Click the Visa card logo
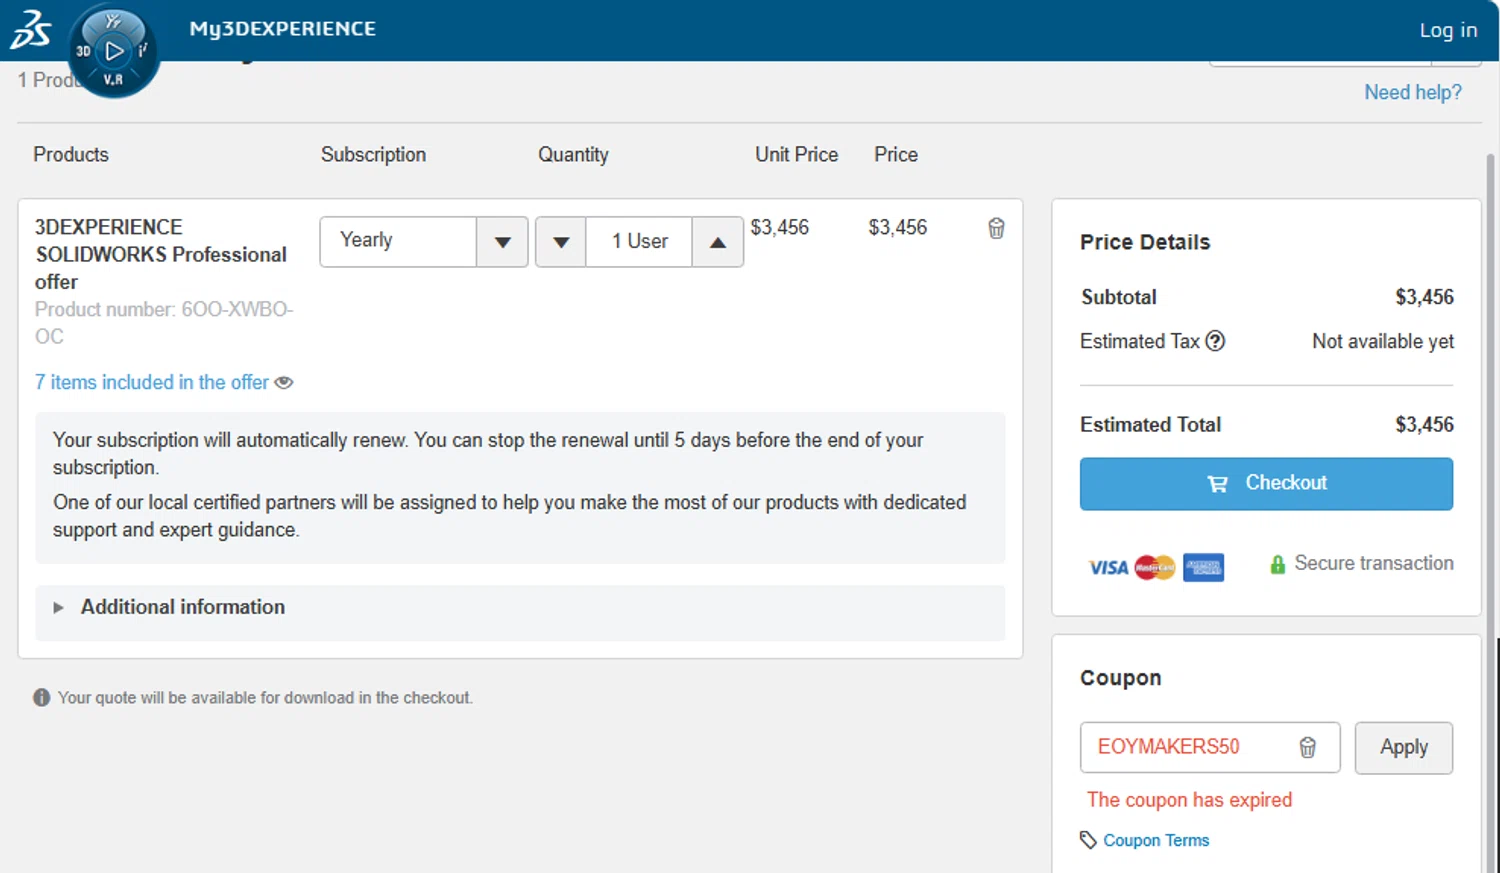The width and height of the screenshot is (1500, 873). pyautogui.click(x=1108, y=568)
